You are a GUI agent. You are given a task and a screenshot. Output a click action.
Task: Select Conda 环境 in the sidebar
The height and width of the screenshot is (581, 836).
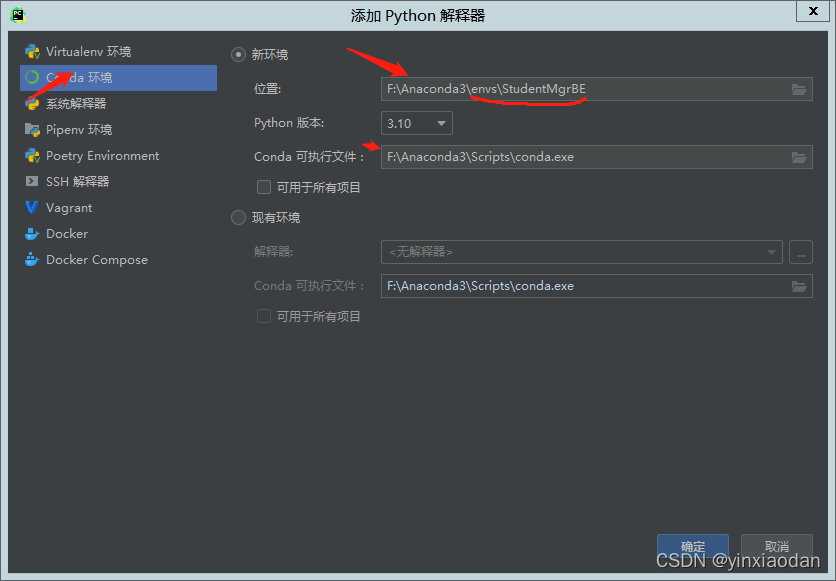click(x=118, y=78)
